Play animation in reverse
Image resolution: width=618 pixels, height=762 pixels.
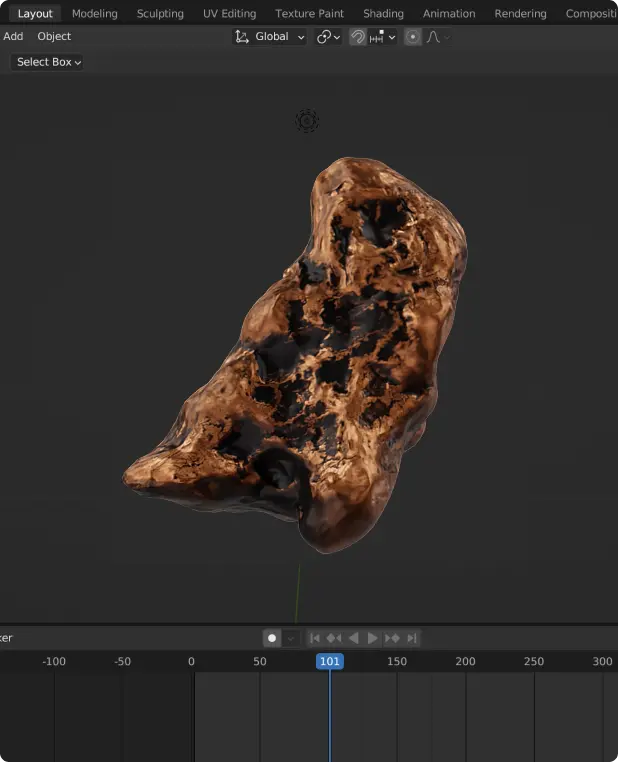(353, 638)
